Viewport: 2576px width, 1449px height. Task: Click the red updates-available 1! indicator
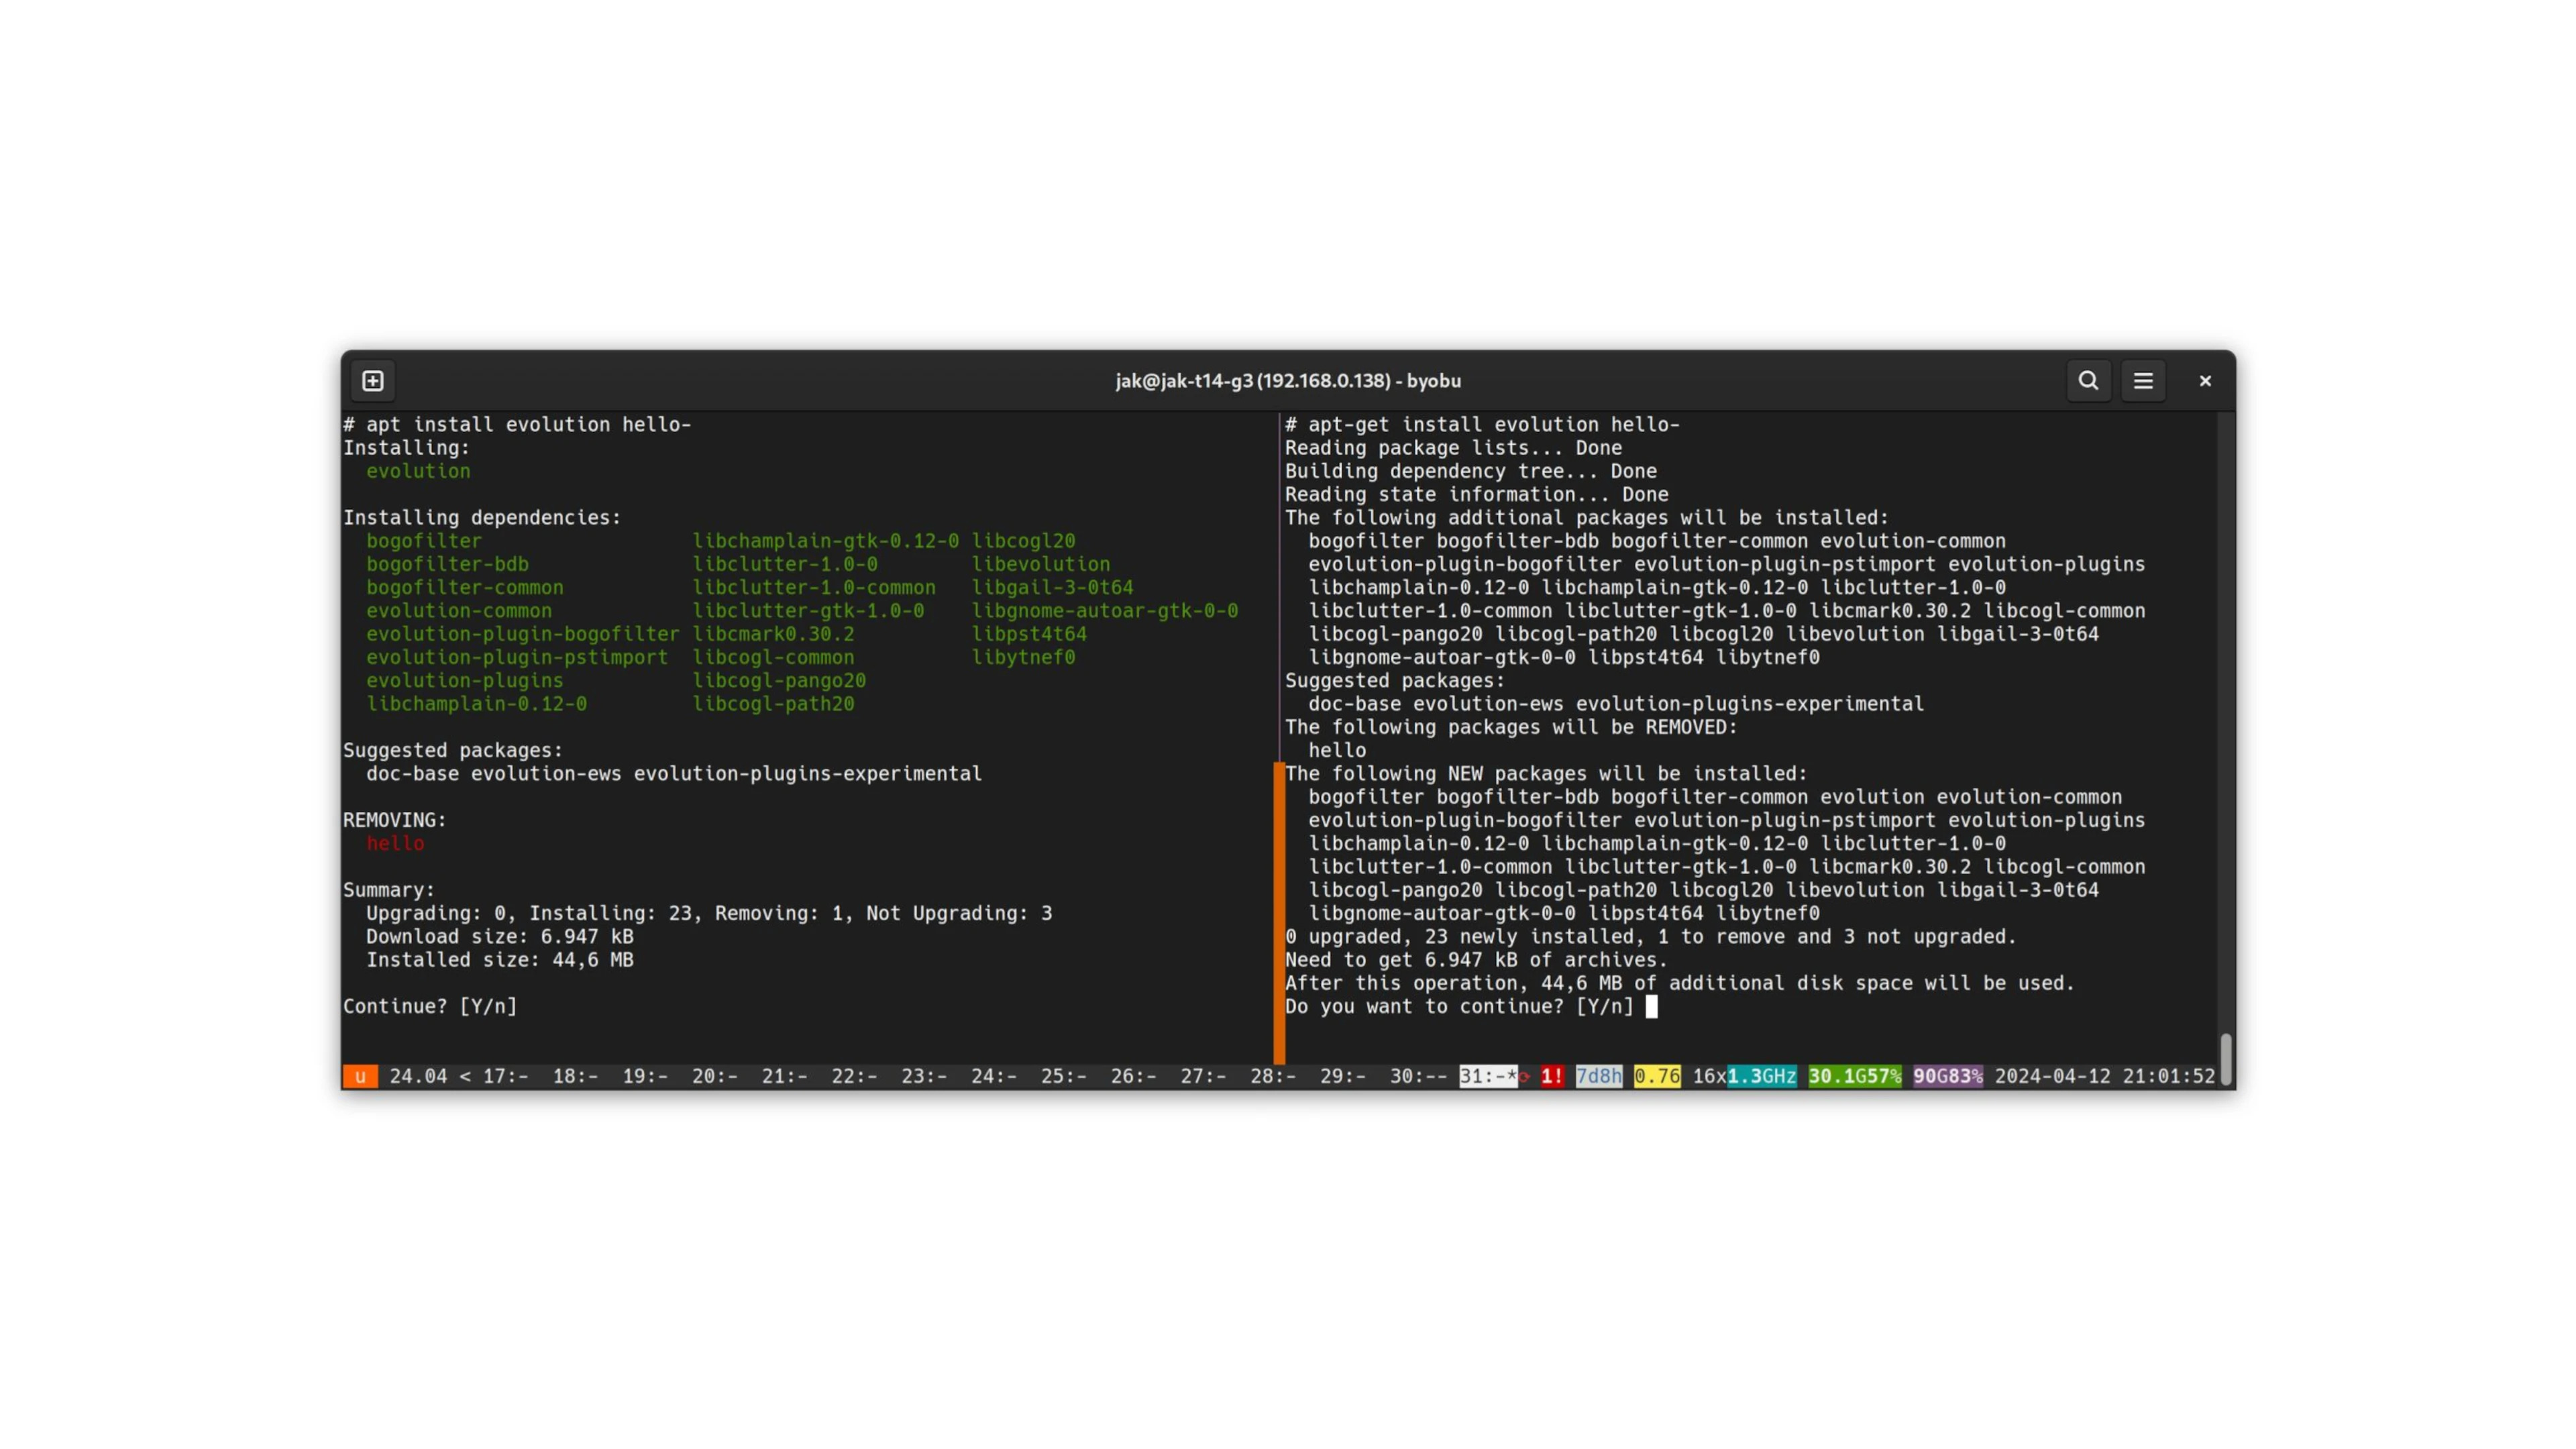(1551, 1076)
